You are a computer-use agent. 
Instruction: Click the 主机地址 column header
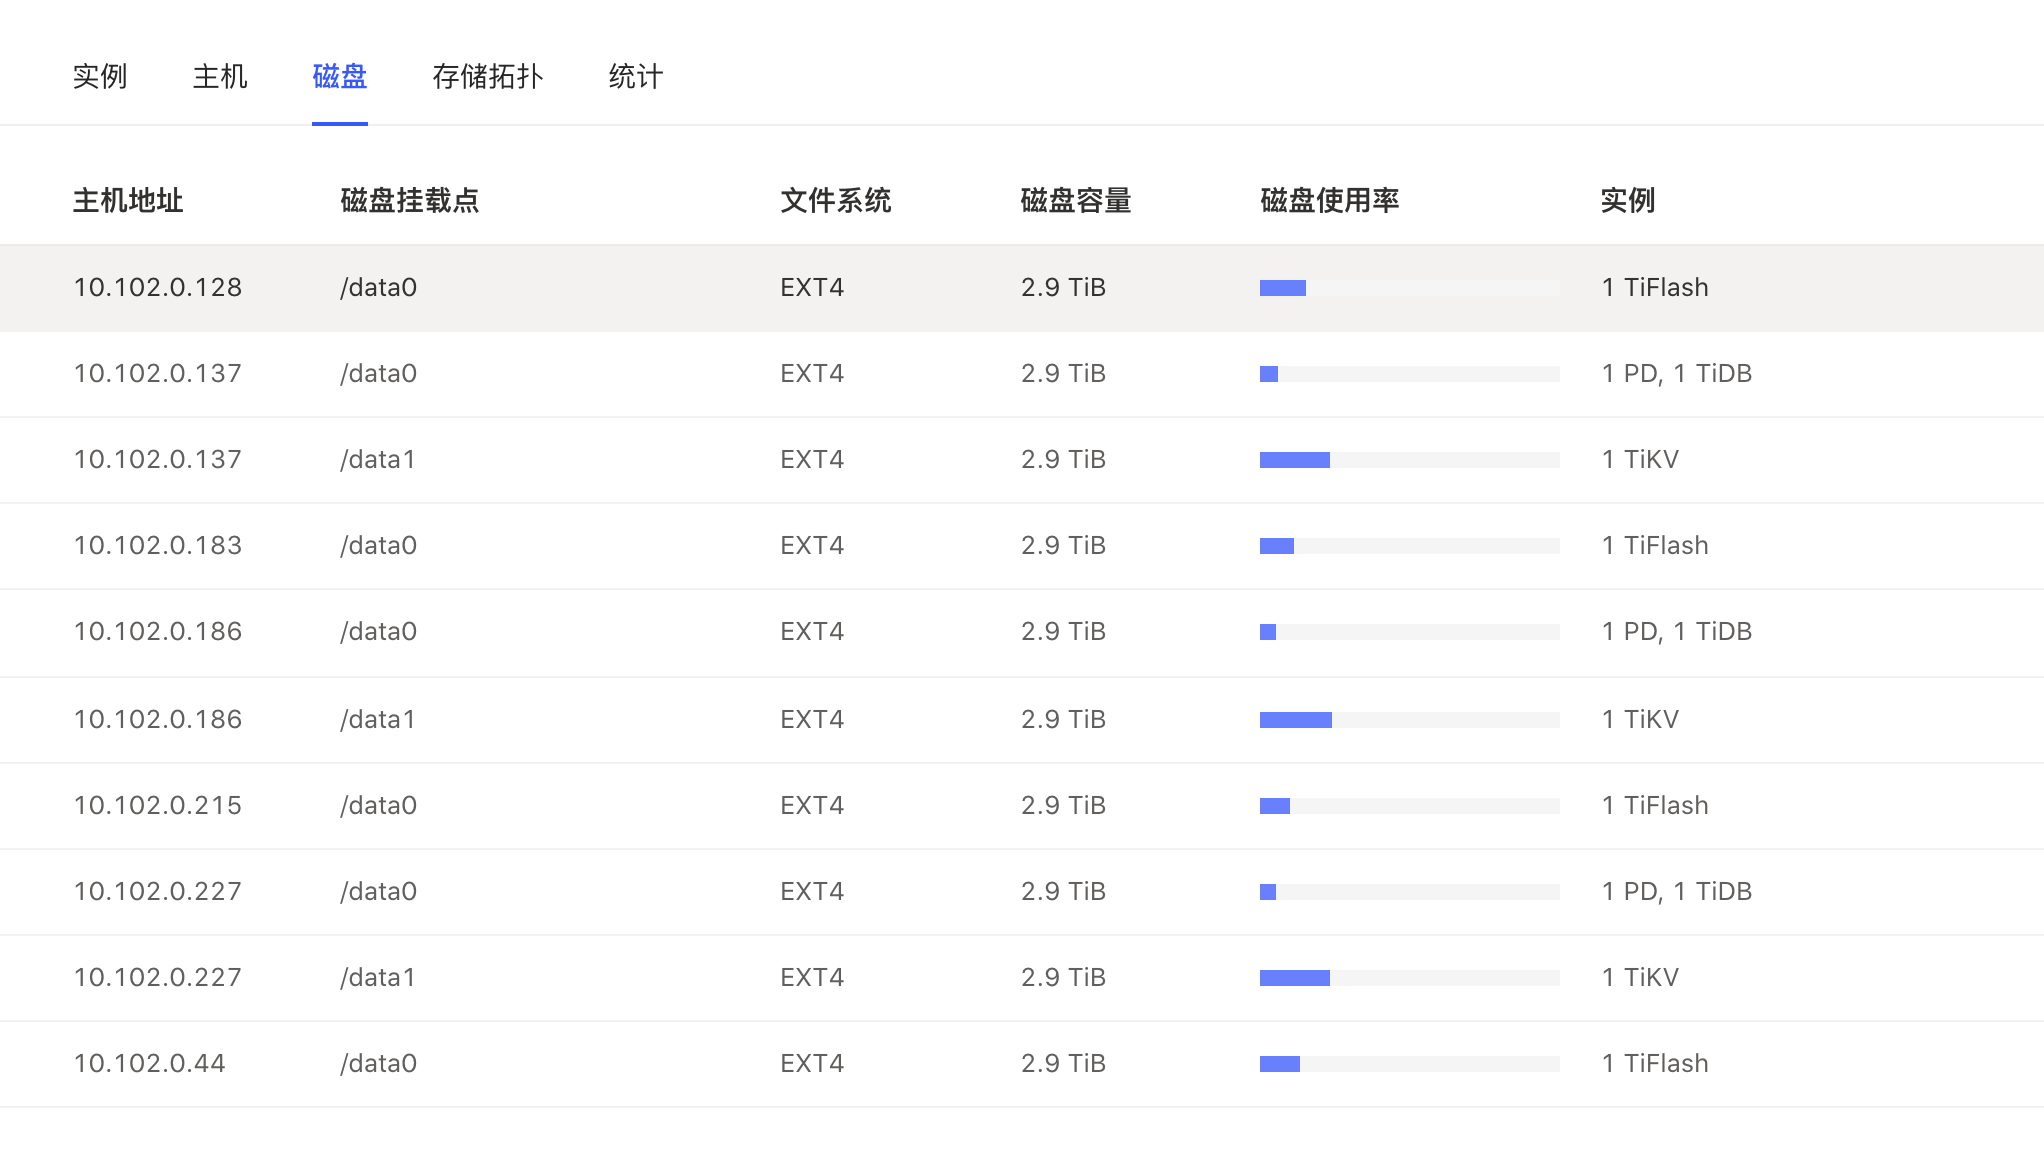click(128, 200)
